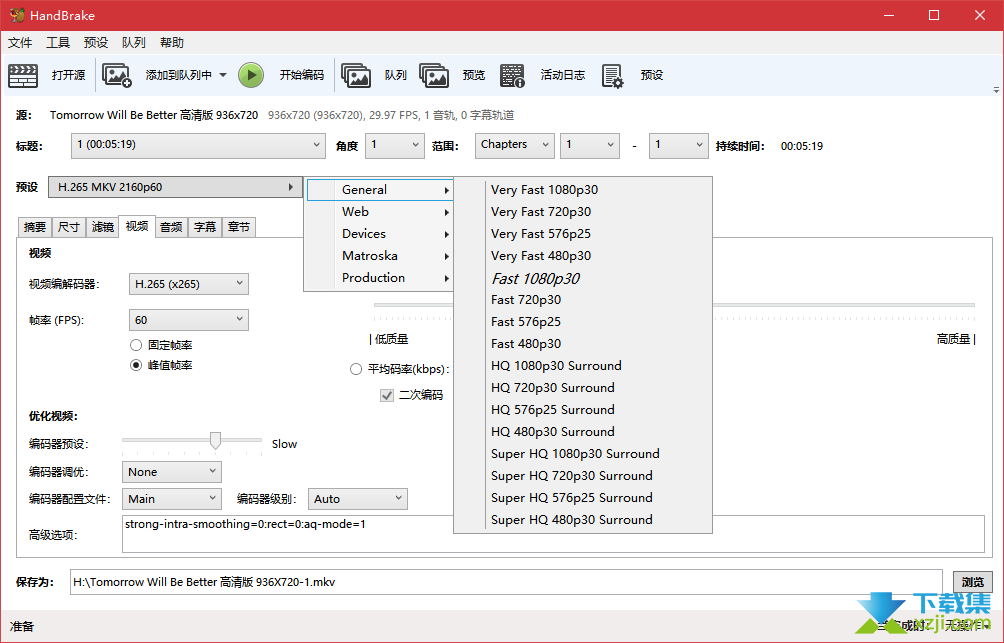
Task: Open the framerate dropdown showing 60
Action: click(x=189, y=320)
